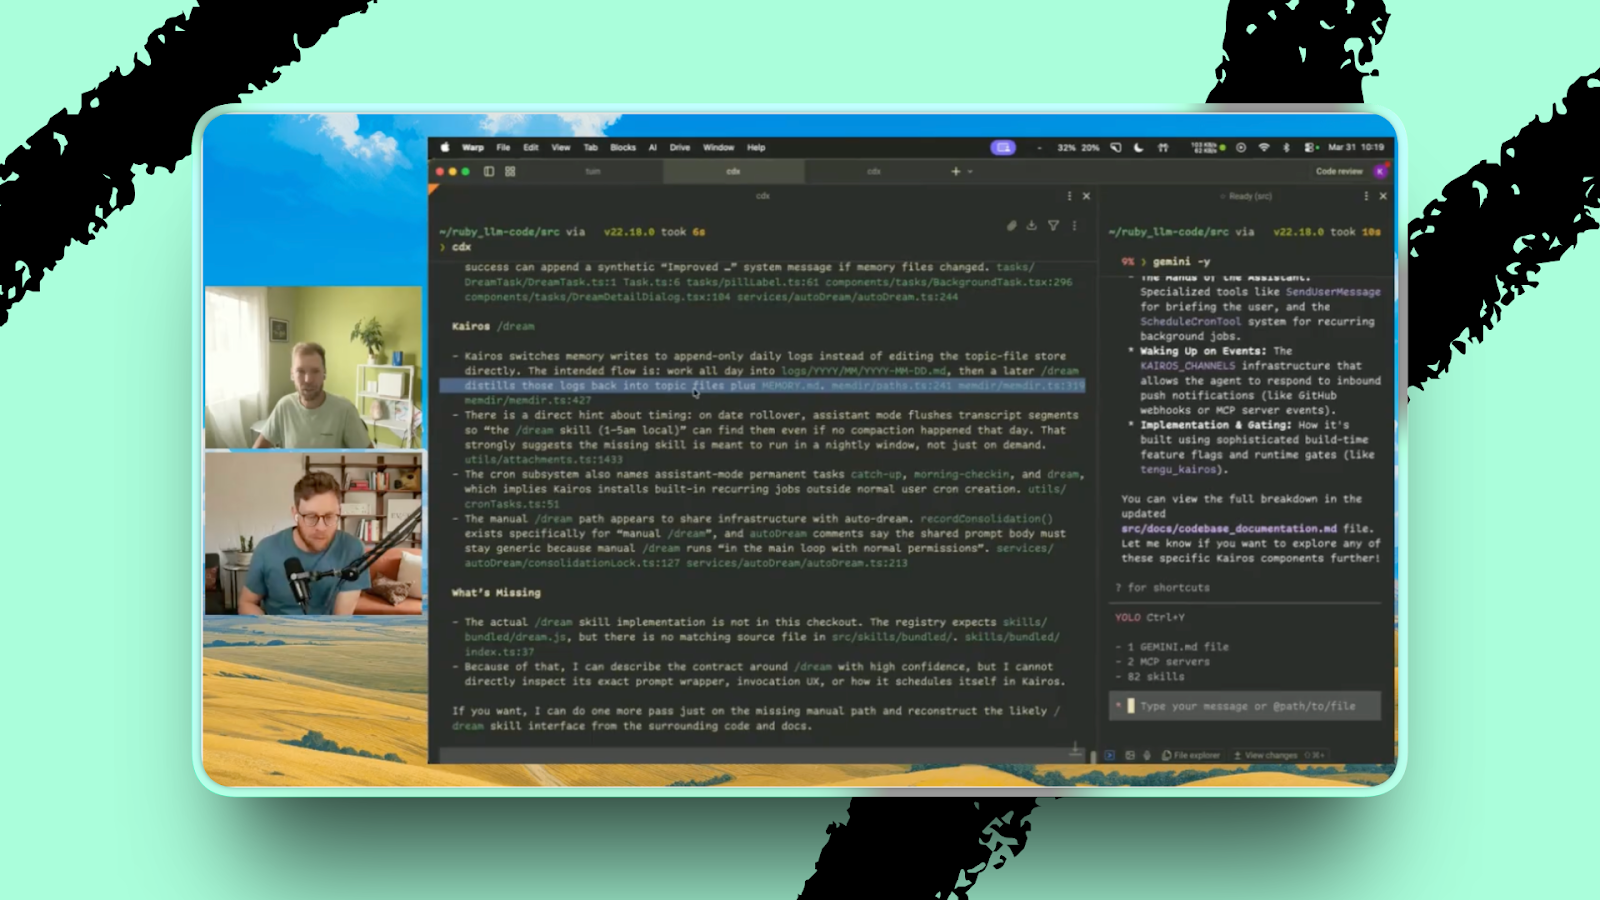Click the plus icon to add new tab
This screenshot has height=900, width=1600.
point(955,172)
